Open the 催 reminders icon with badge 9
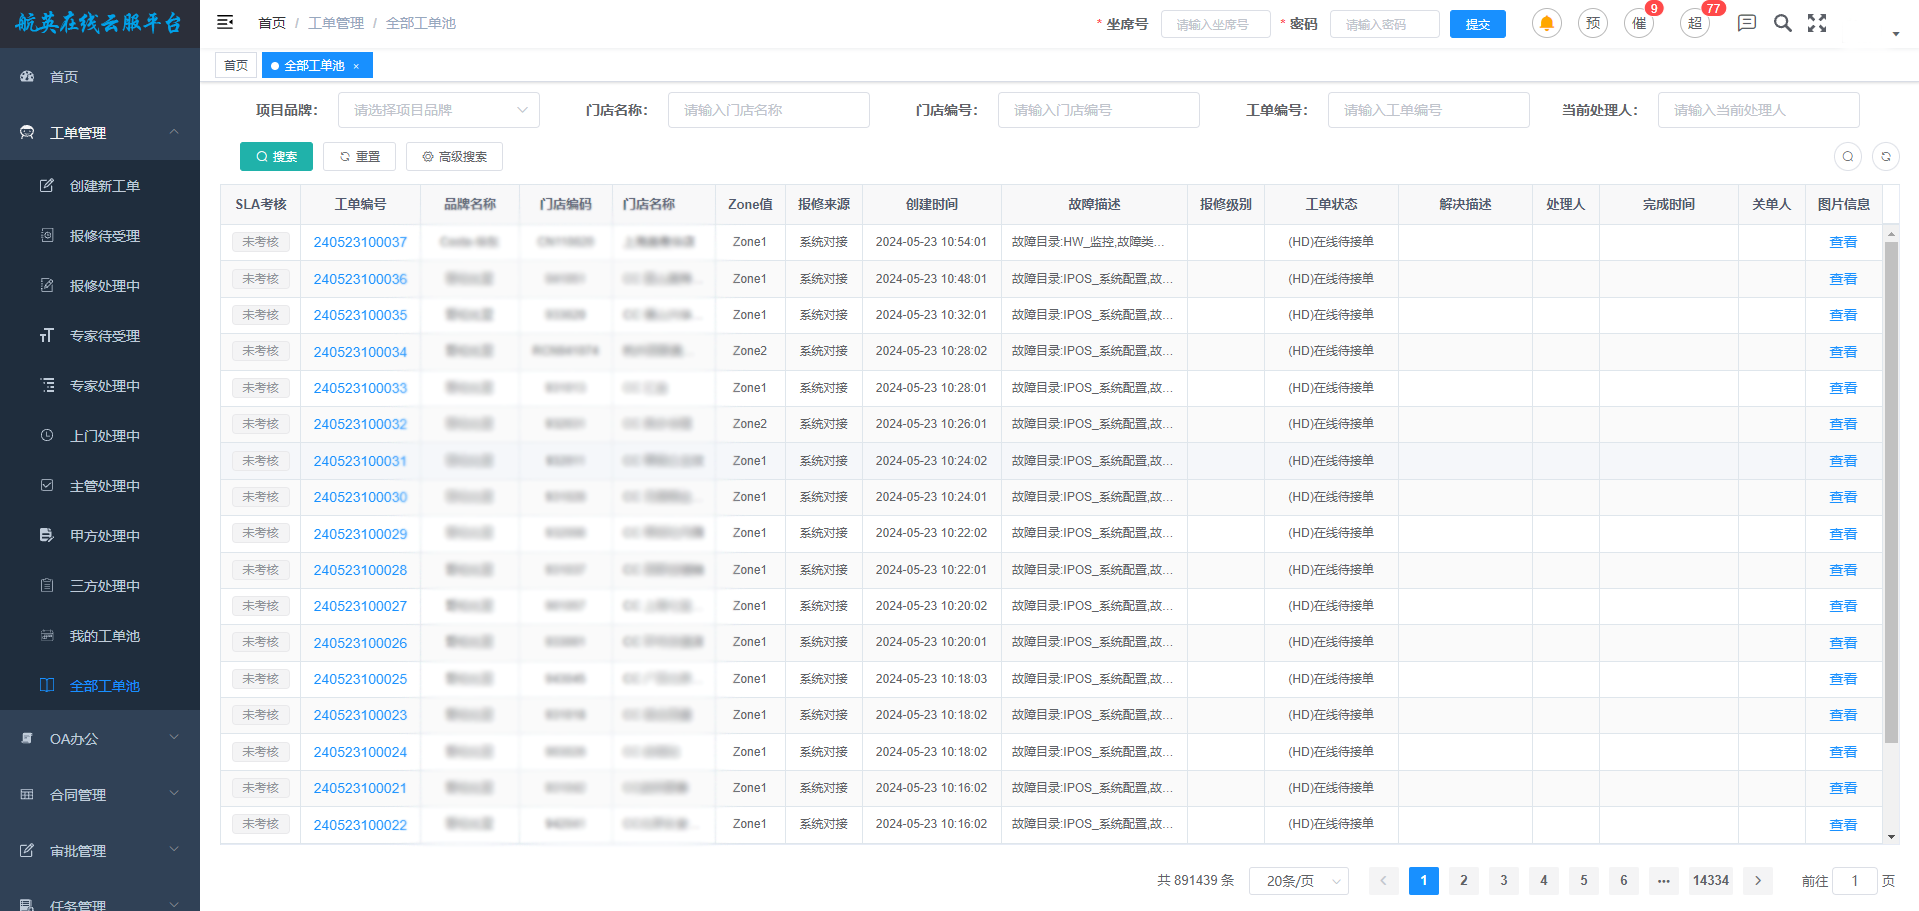This screenshot has height=911, width=1919. click(1638, 23)
